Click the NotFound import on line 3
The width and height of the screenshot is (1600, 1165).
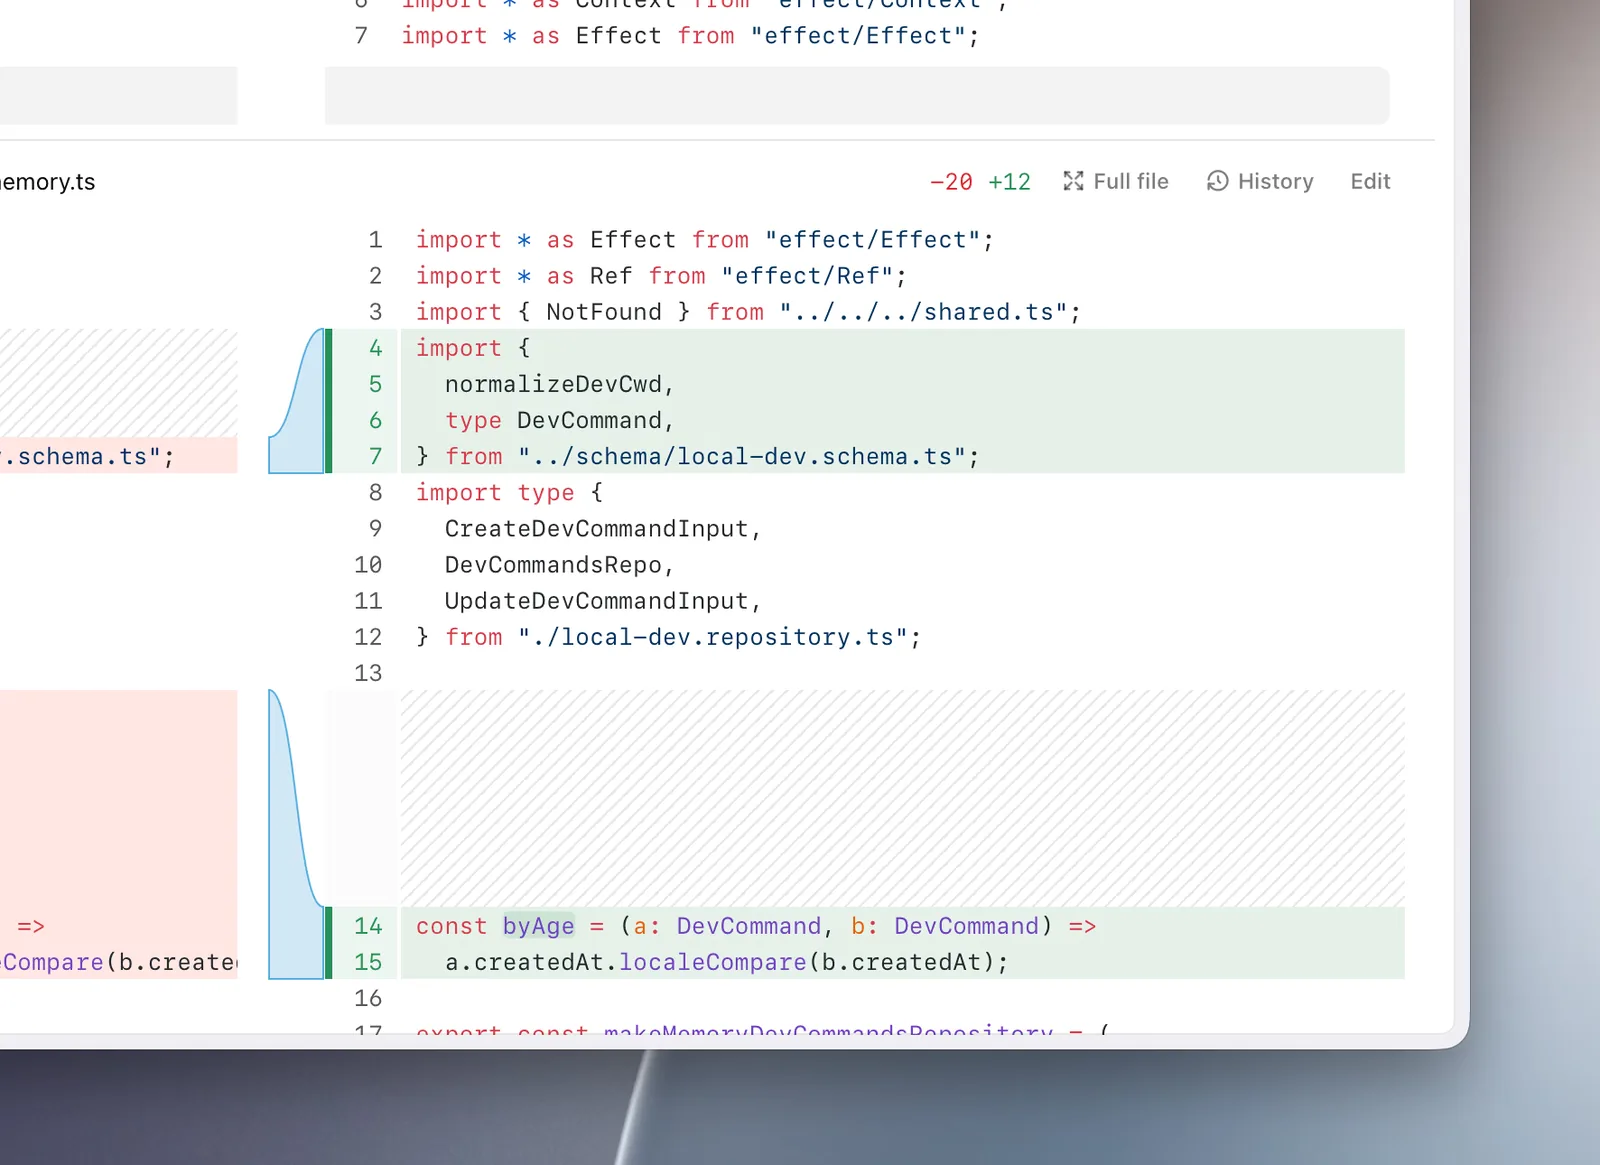click(x=604, y=312)
